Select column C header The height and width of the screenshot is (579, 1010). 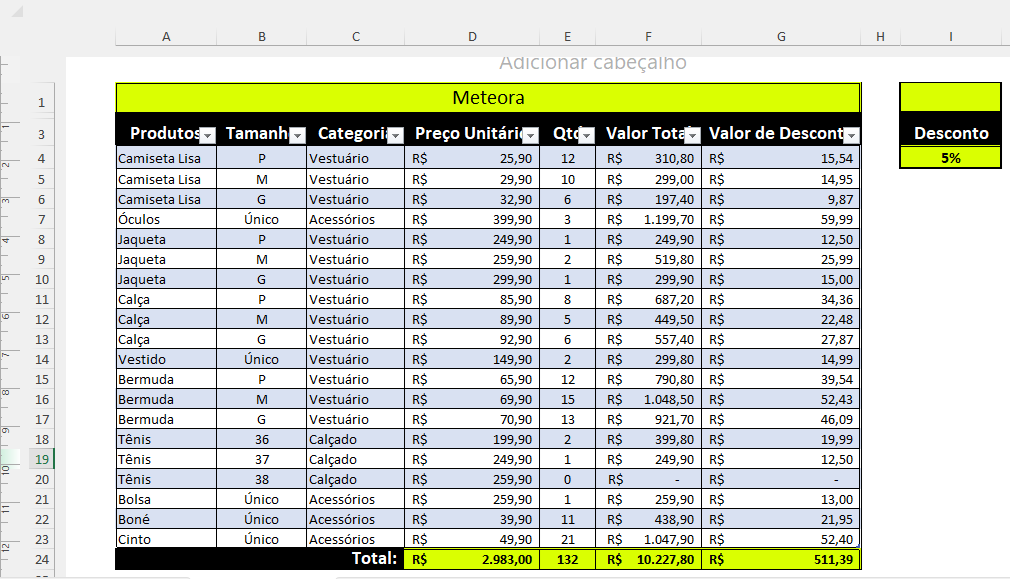[x=356, y=37]
